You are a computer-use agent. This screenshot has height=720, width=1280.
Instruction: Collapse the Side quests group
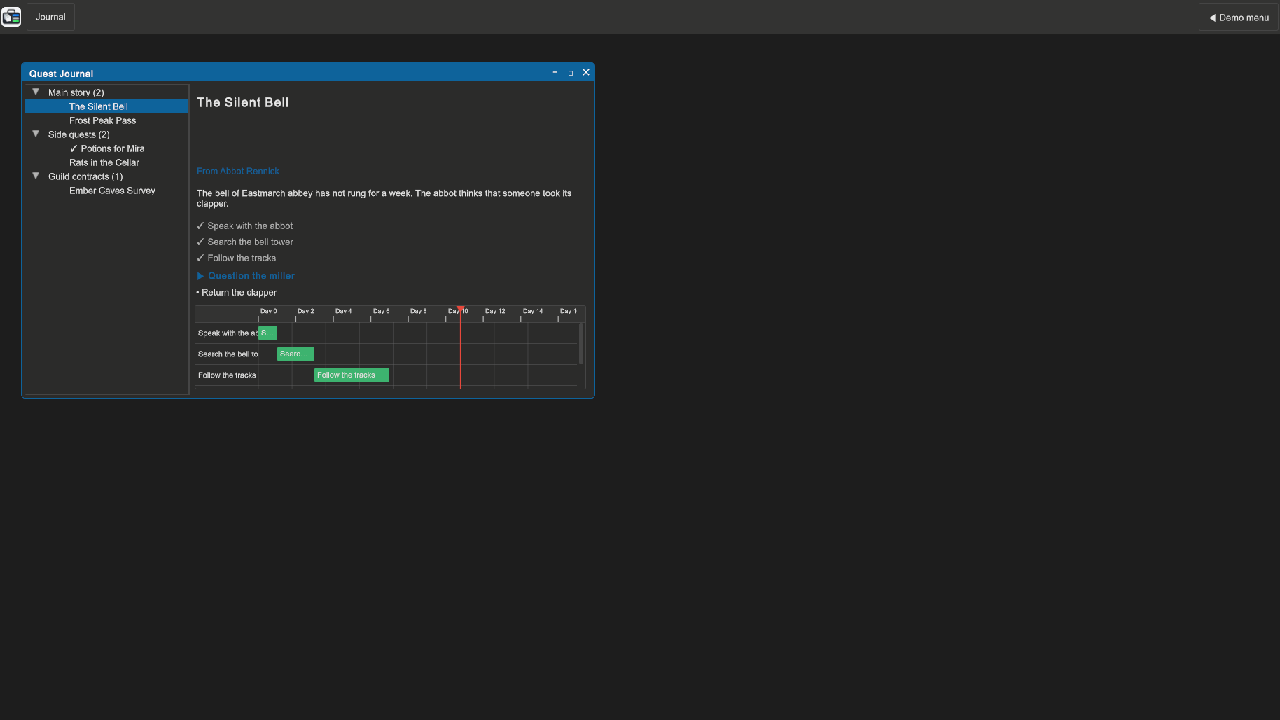pyautogui.click(x=36, y=134)
